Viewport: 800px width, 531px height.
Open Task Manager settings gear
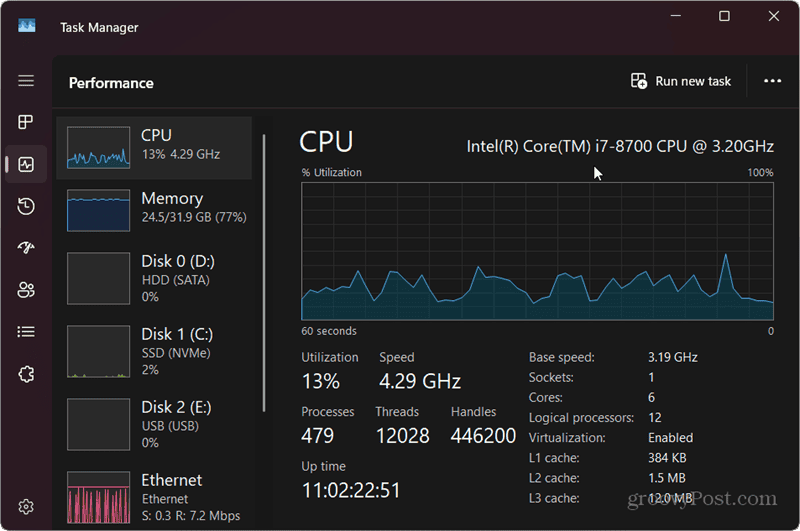[x=26, y=507]
